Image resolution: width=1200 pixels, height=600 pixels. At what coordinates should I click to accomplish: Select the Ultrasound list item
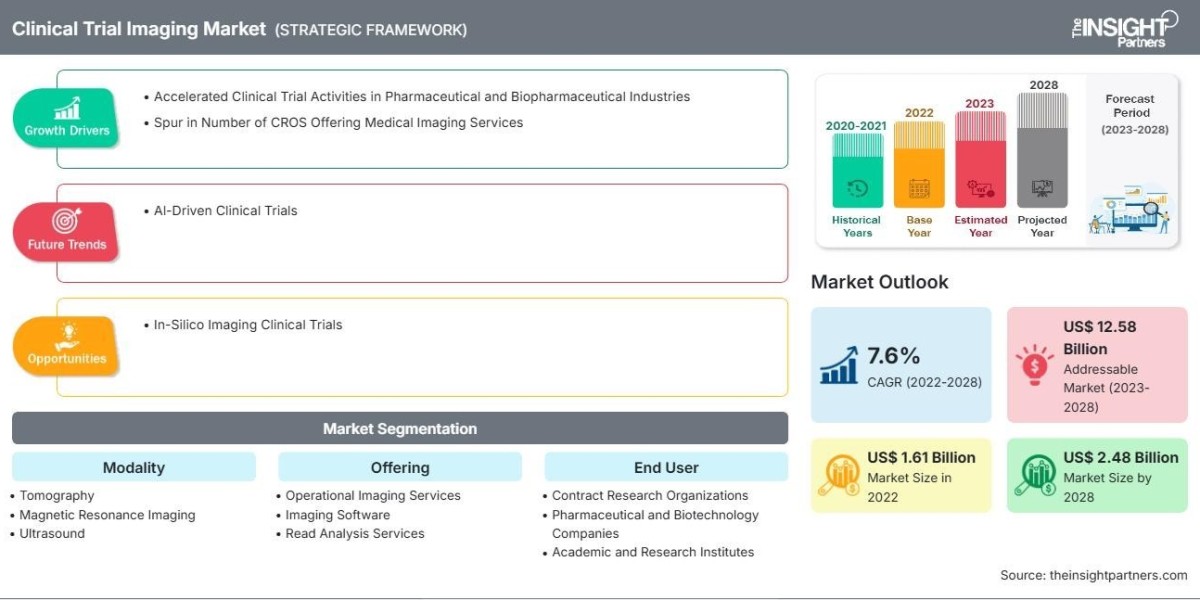(x=52, y=533)
